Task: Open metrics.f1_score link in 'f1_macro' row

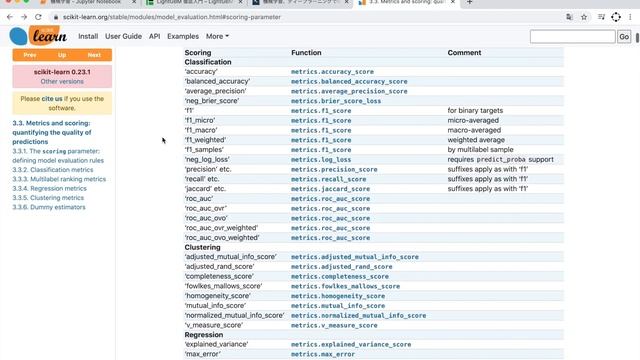Action: [321, 131]
